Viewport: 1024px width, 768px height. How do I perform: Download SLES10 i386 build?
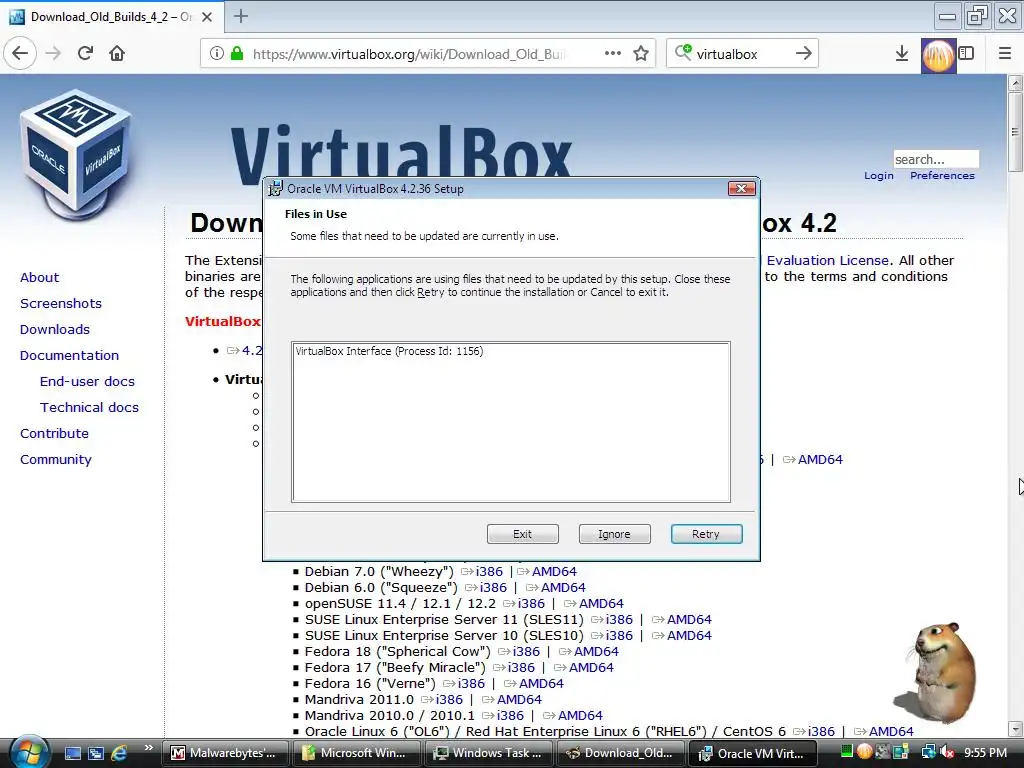tap(619, 635)
